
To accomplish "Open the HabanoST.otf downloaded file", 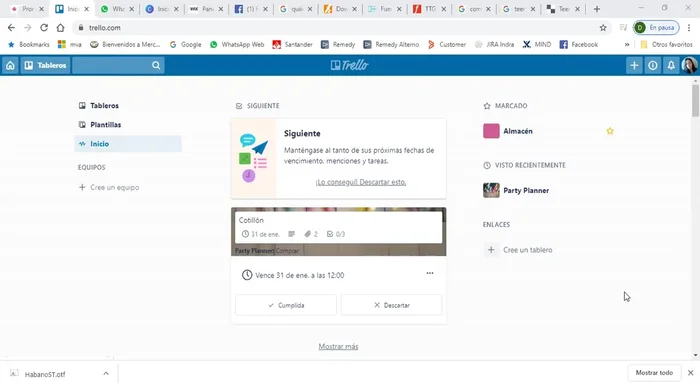I will pos(45,374).
